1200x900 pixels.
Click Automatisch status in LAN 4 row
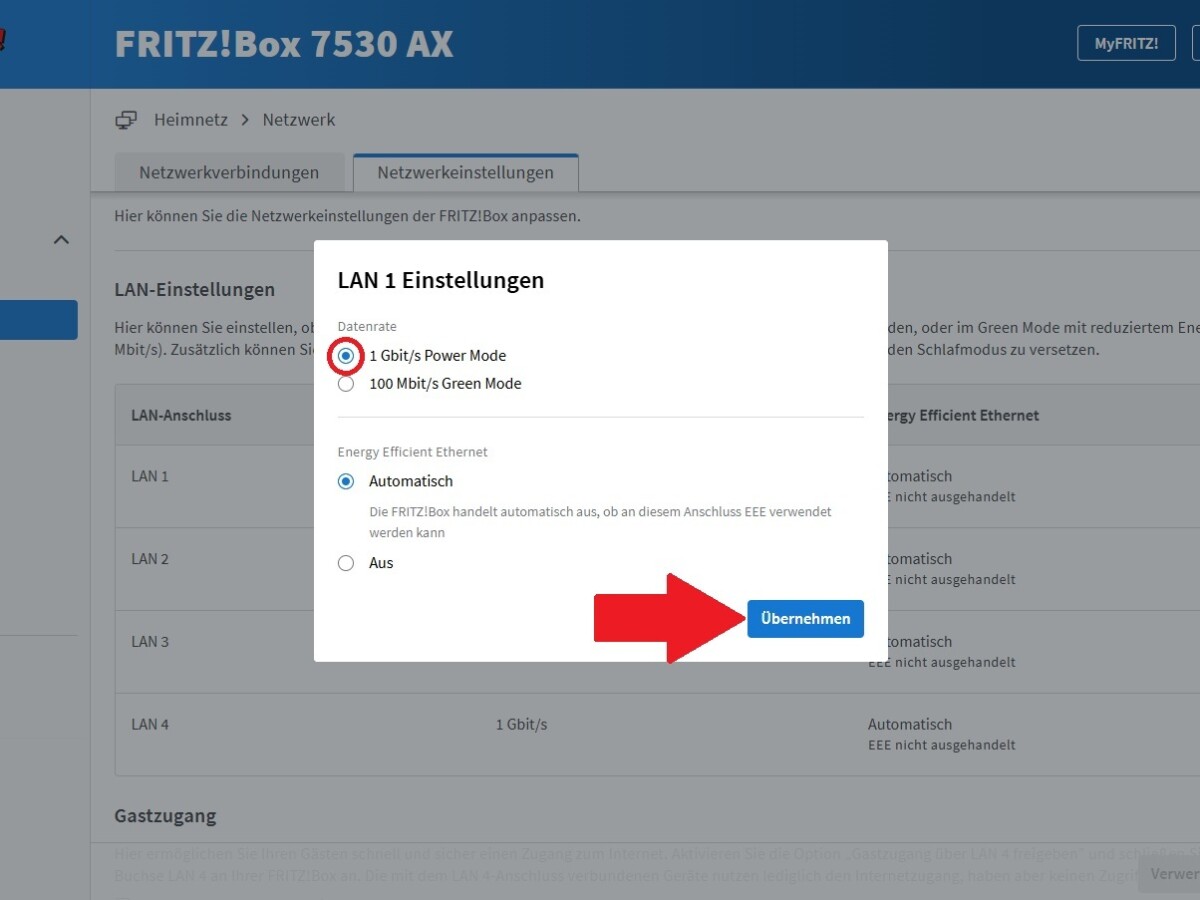910,724
